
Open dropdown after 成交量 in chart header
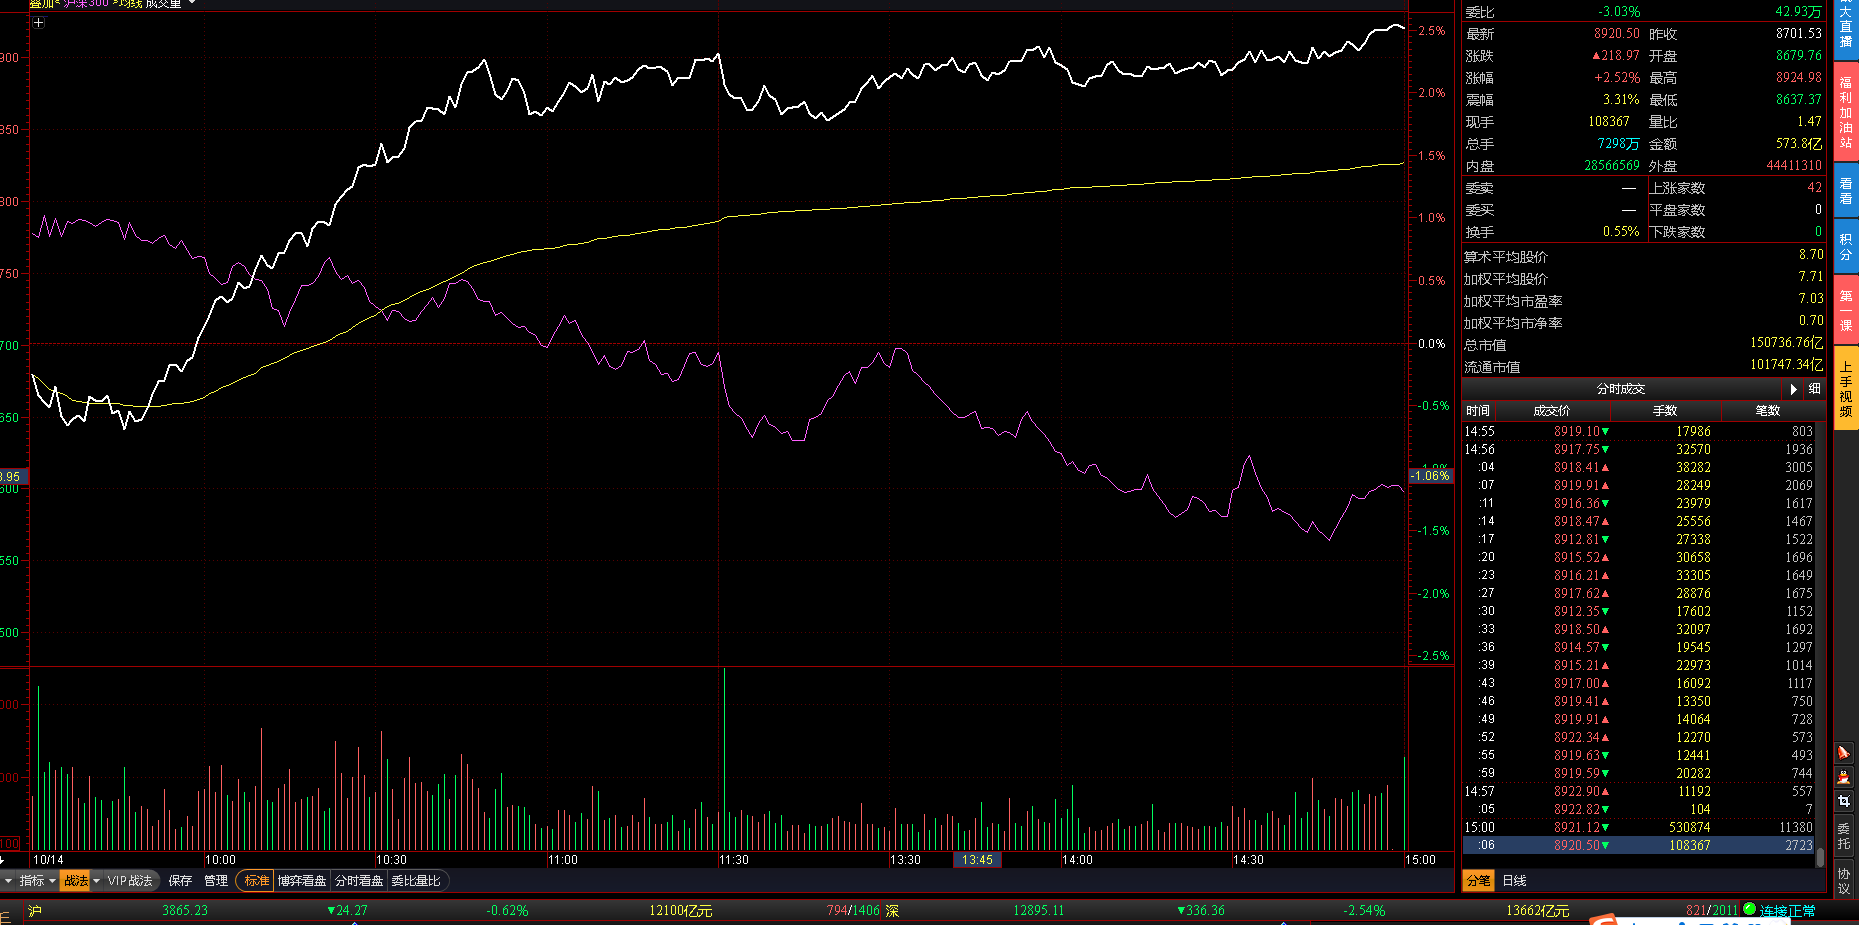pyautogui.click(x=192, y=4)
